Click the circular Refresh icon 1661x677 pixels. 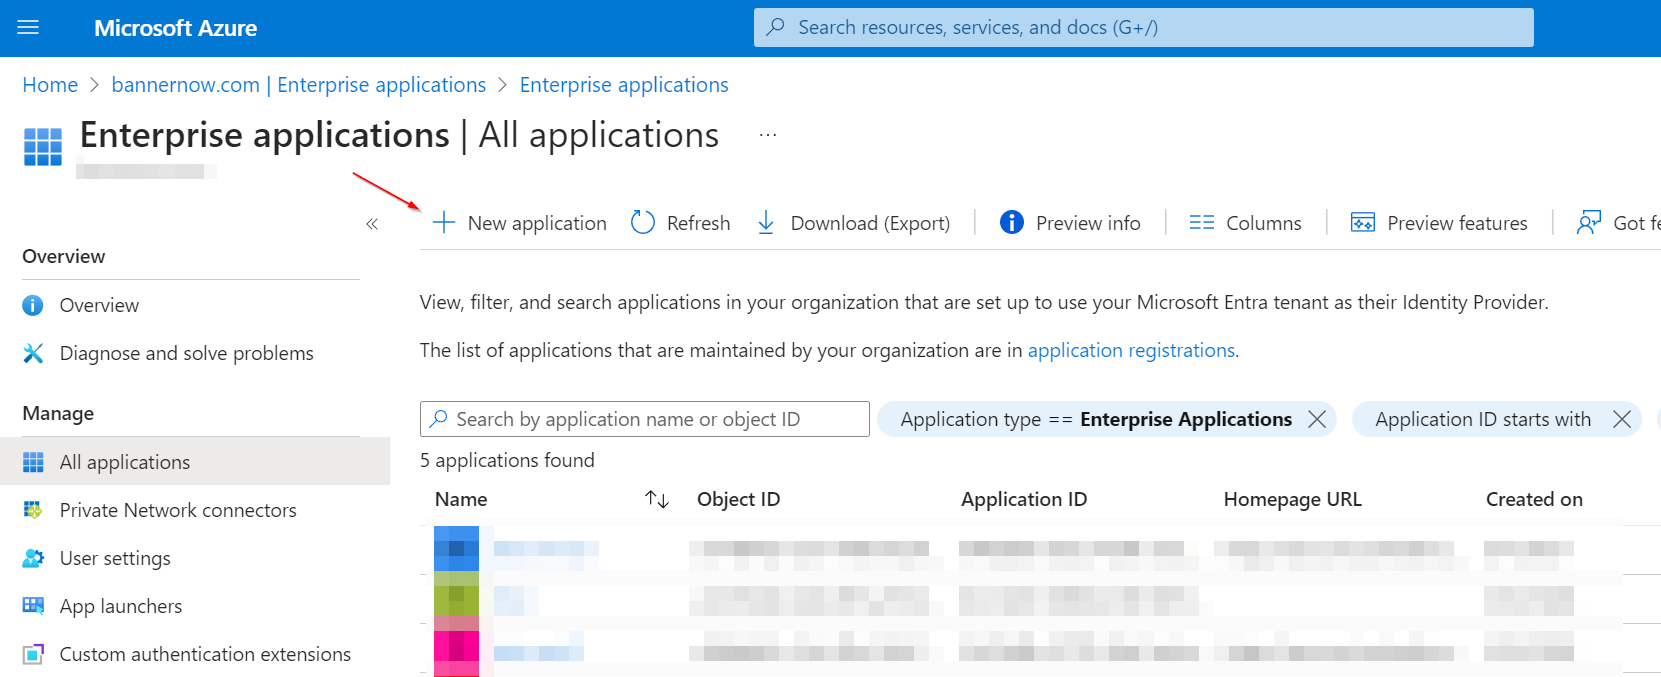[x=643, y=222]
